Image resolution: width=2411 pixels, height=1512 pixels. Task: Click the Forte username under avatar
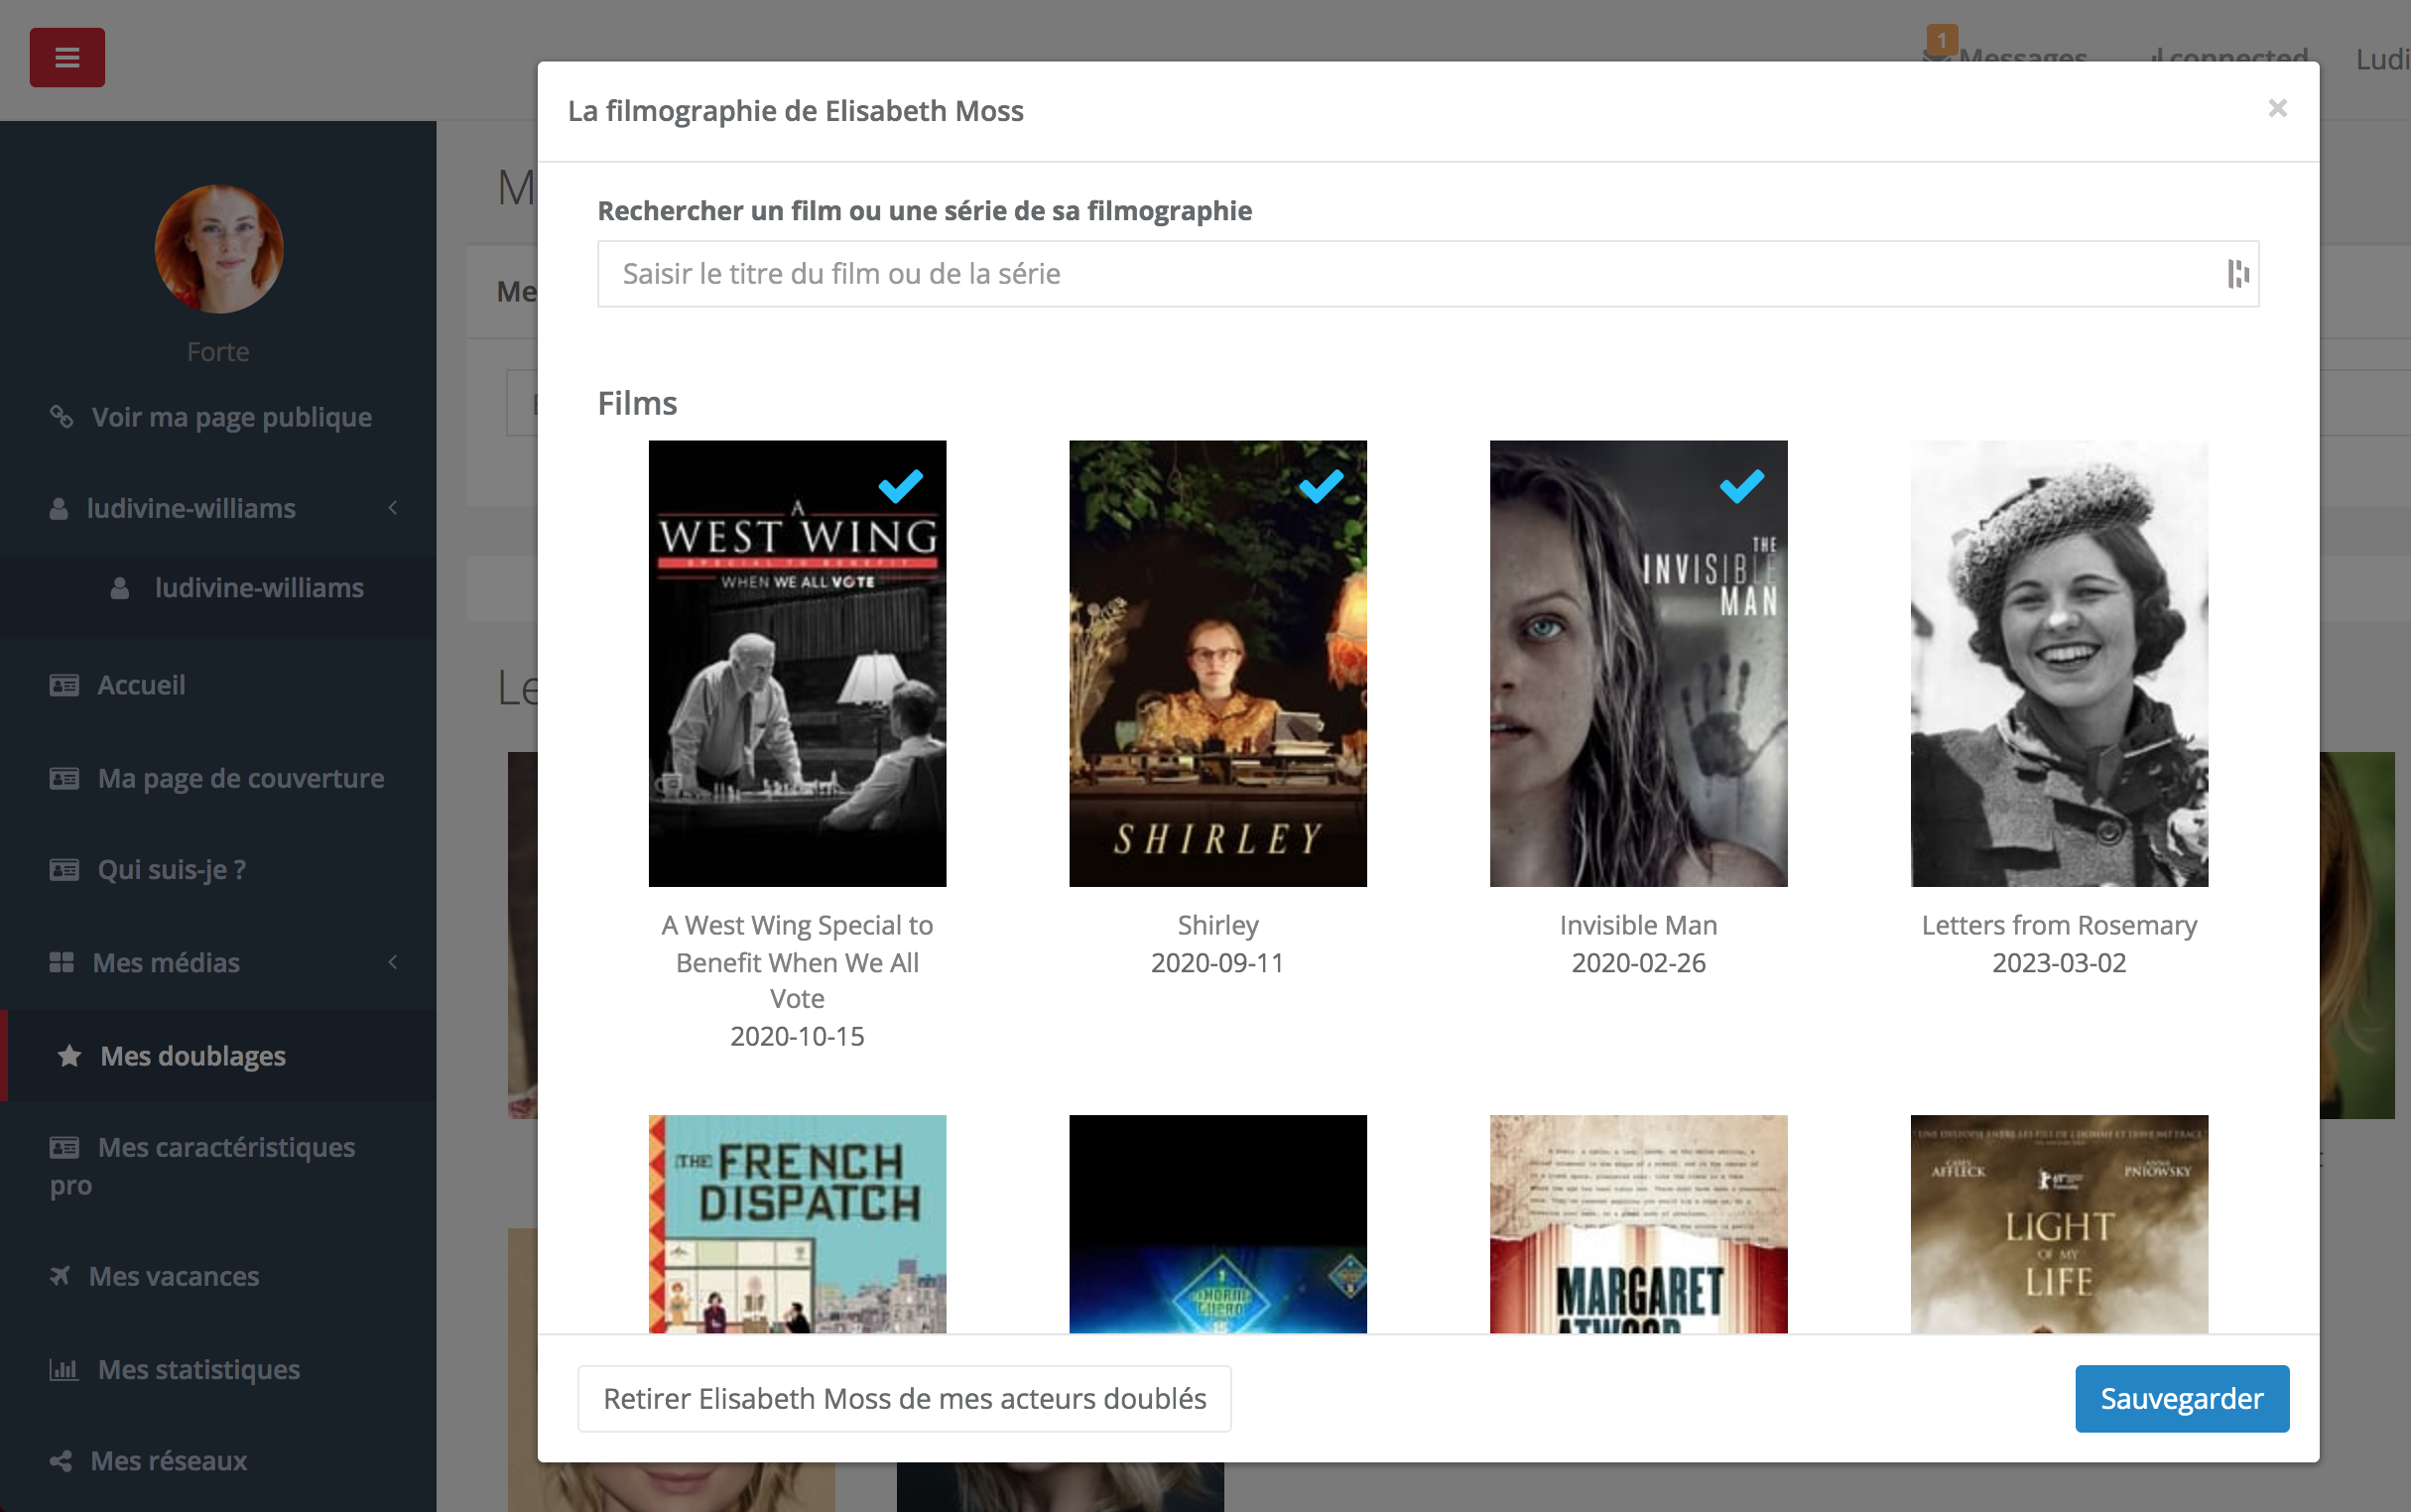(218, 352)
